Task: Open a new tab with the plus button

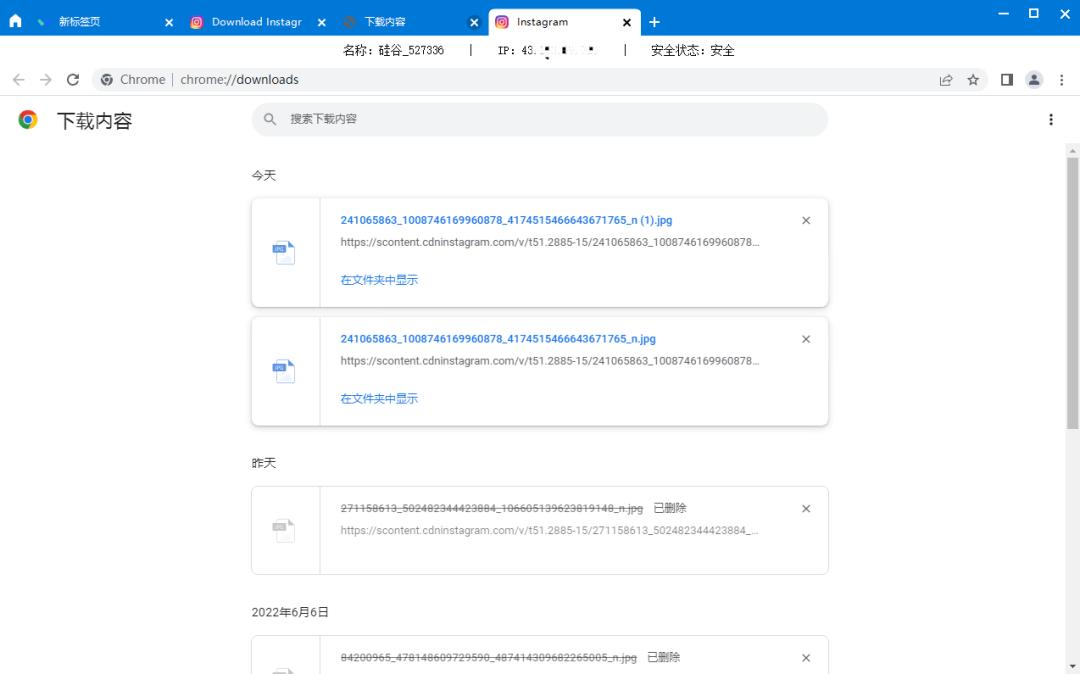Action: coord(654,21)
